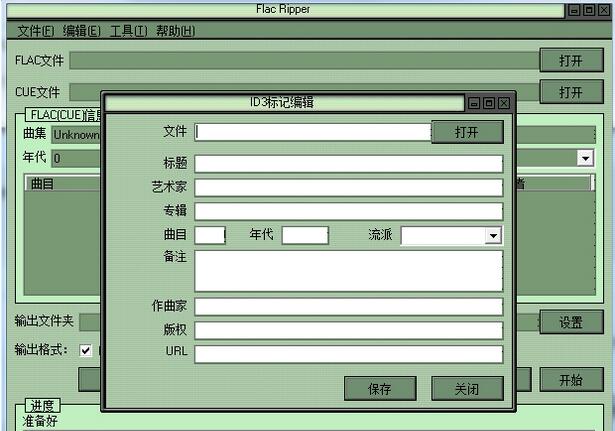Maximize the Flac Ripper main window

point(589,10)
